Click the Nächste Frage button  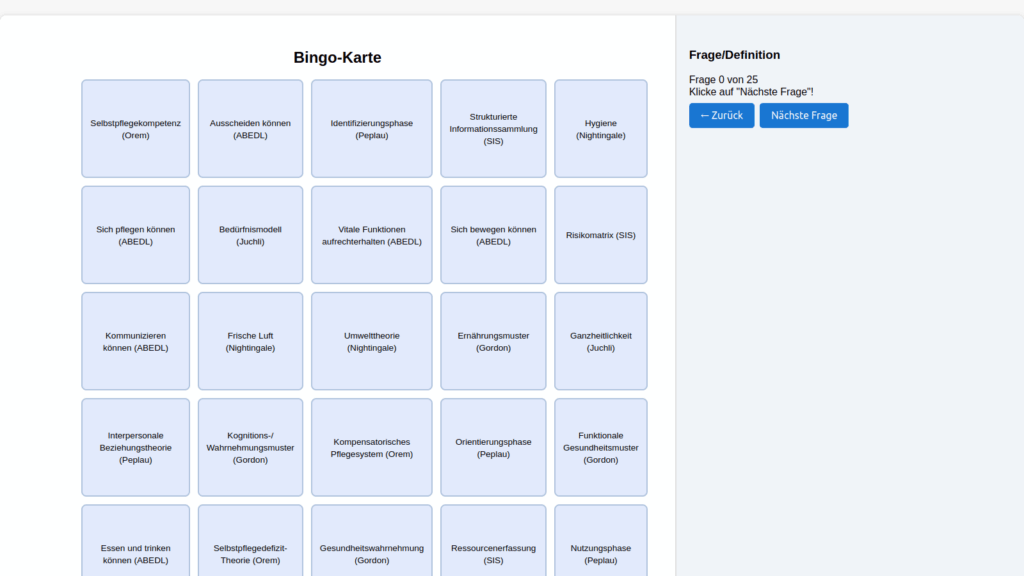[803, 115]
